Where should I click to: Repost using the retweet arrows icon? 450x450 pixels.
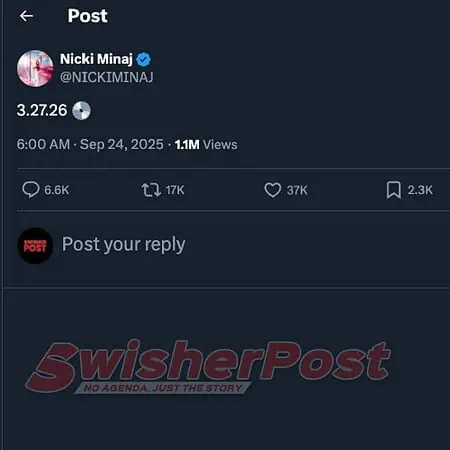(x=151, y=190)
